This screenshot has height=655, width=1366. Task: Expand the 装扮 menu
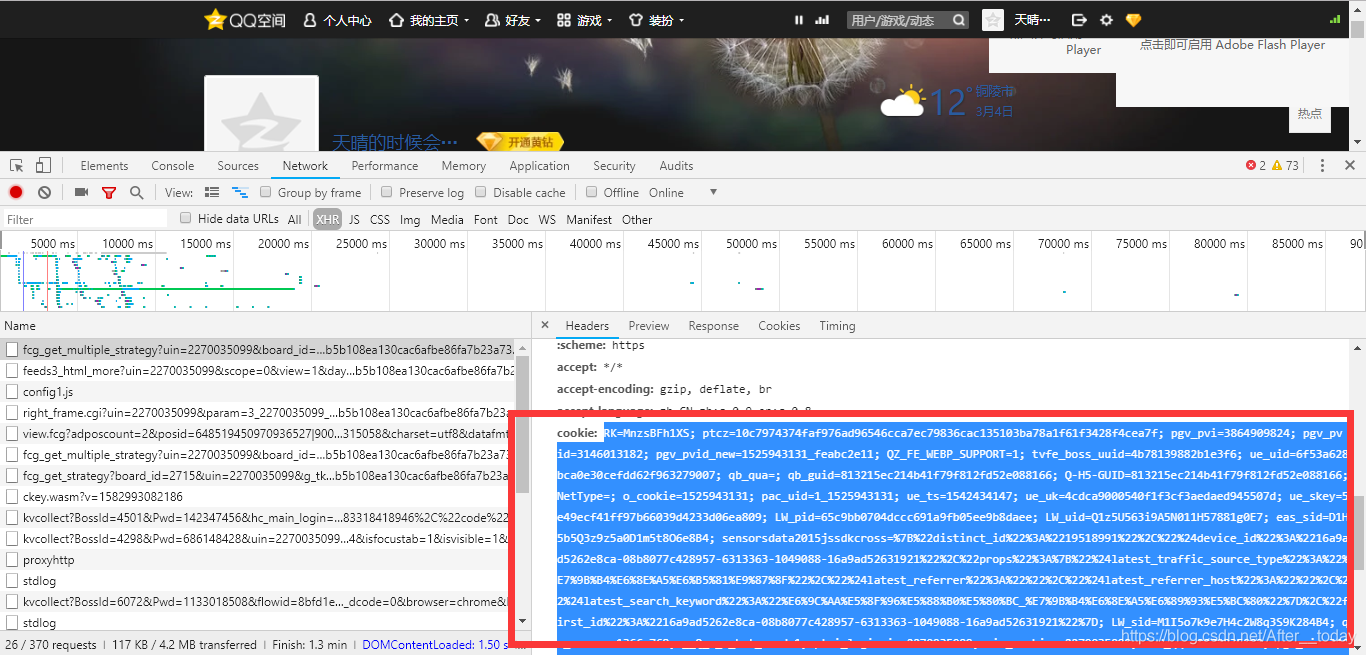tap(656, 20)
